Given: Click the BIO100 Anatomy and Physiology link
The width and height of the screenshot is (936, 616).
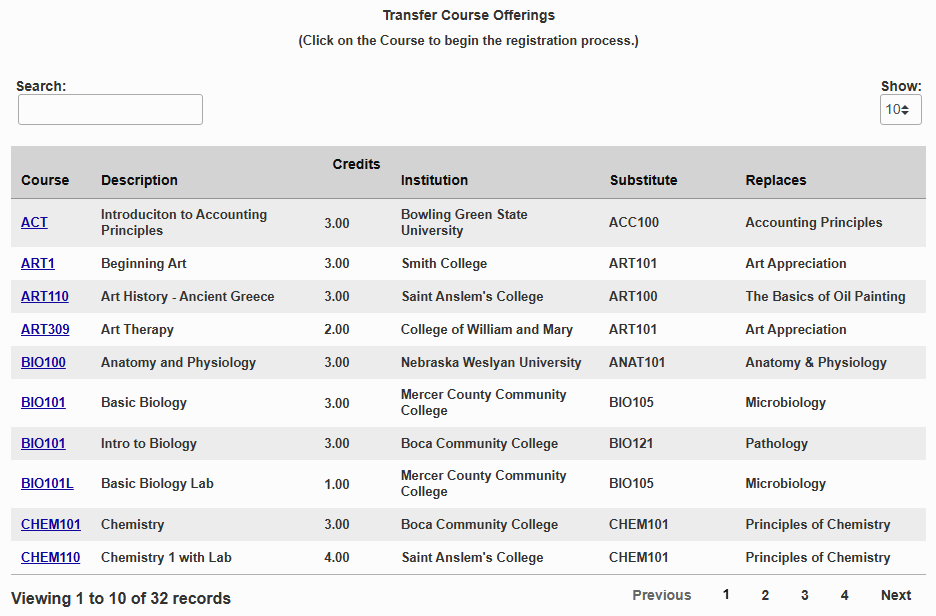Looking at the screenshot, I should (43, 362).
